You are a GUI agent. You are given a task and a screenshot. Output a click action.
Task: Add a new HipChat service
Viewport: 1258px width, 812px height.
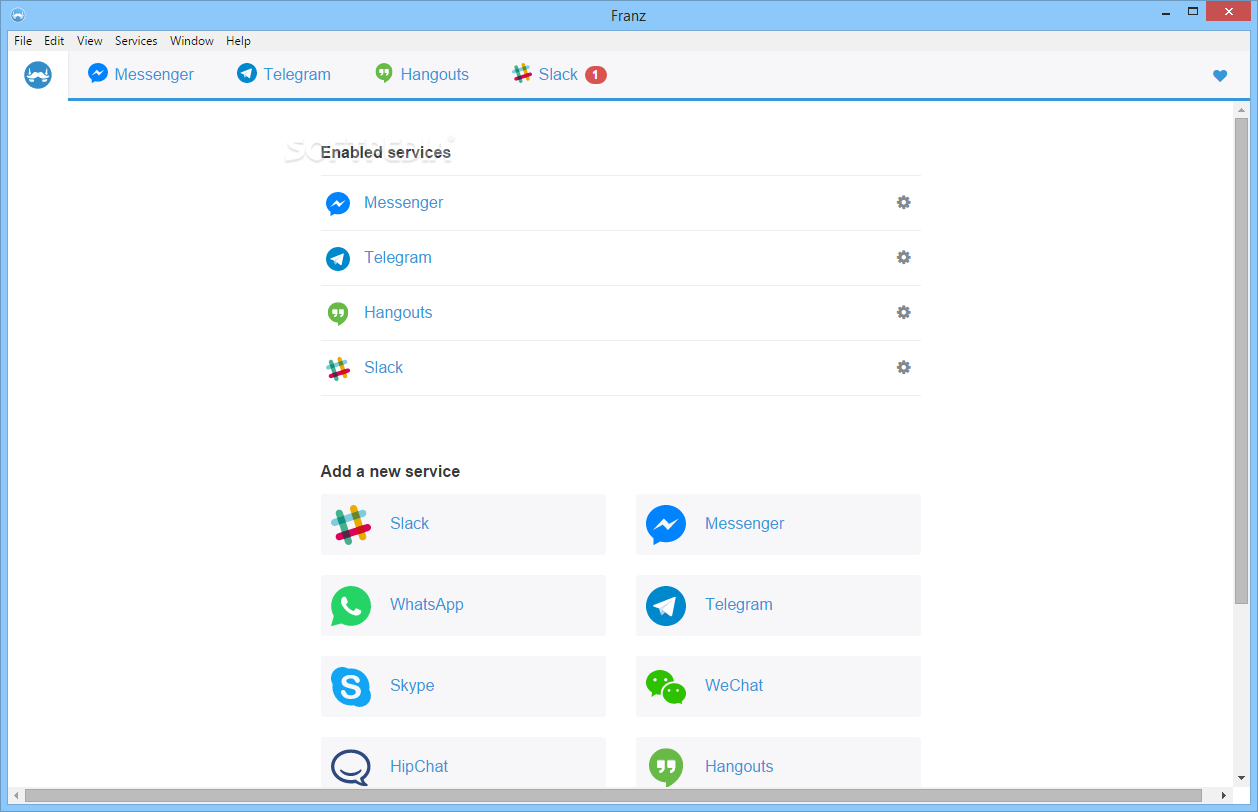[463, 762]
